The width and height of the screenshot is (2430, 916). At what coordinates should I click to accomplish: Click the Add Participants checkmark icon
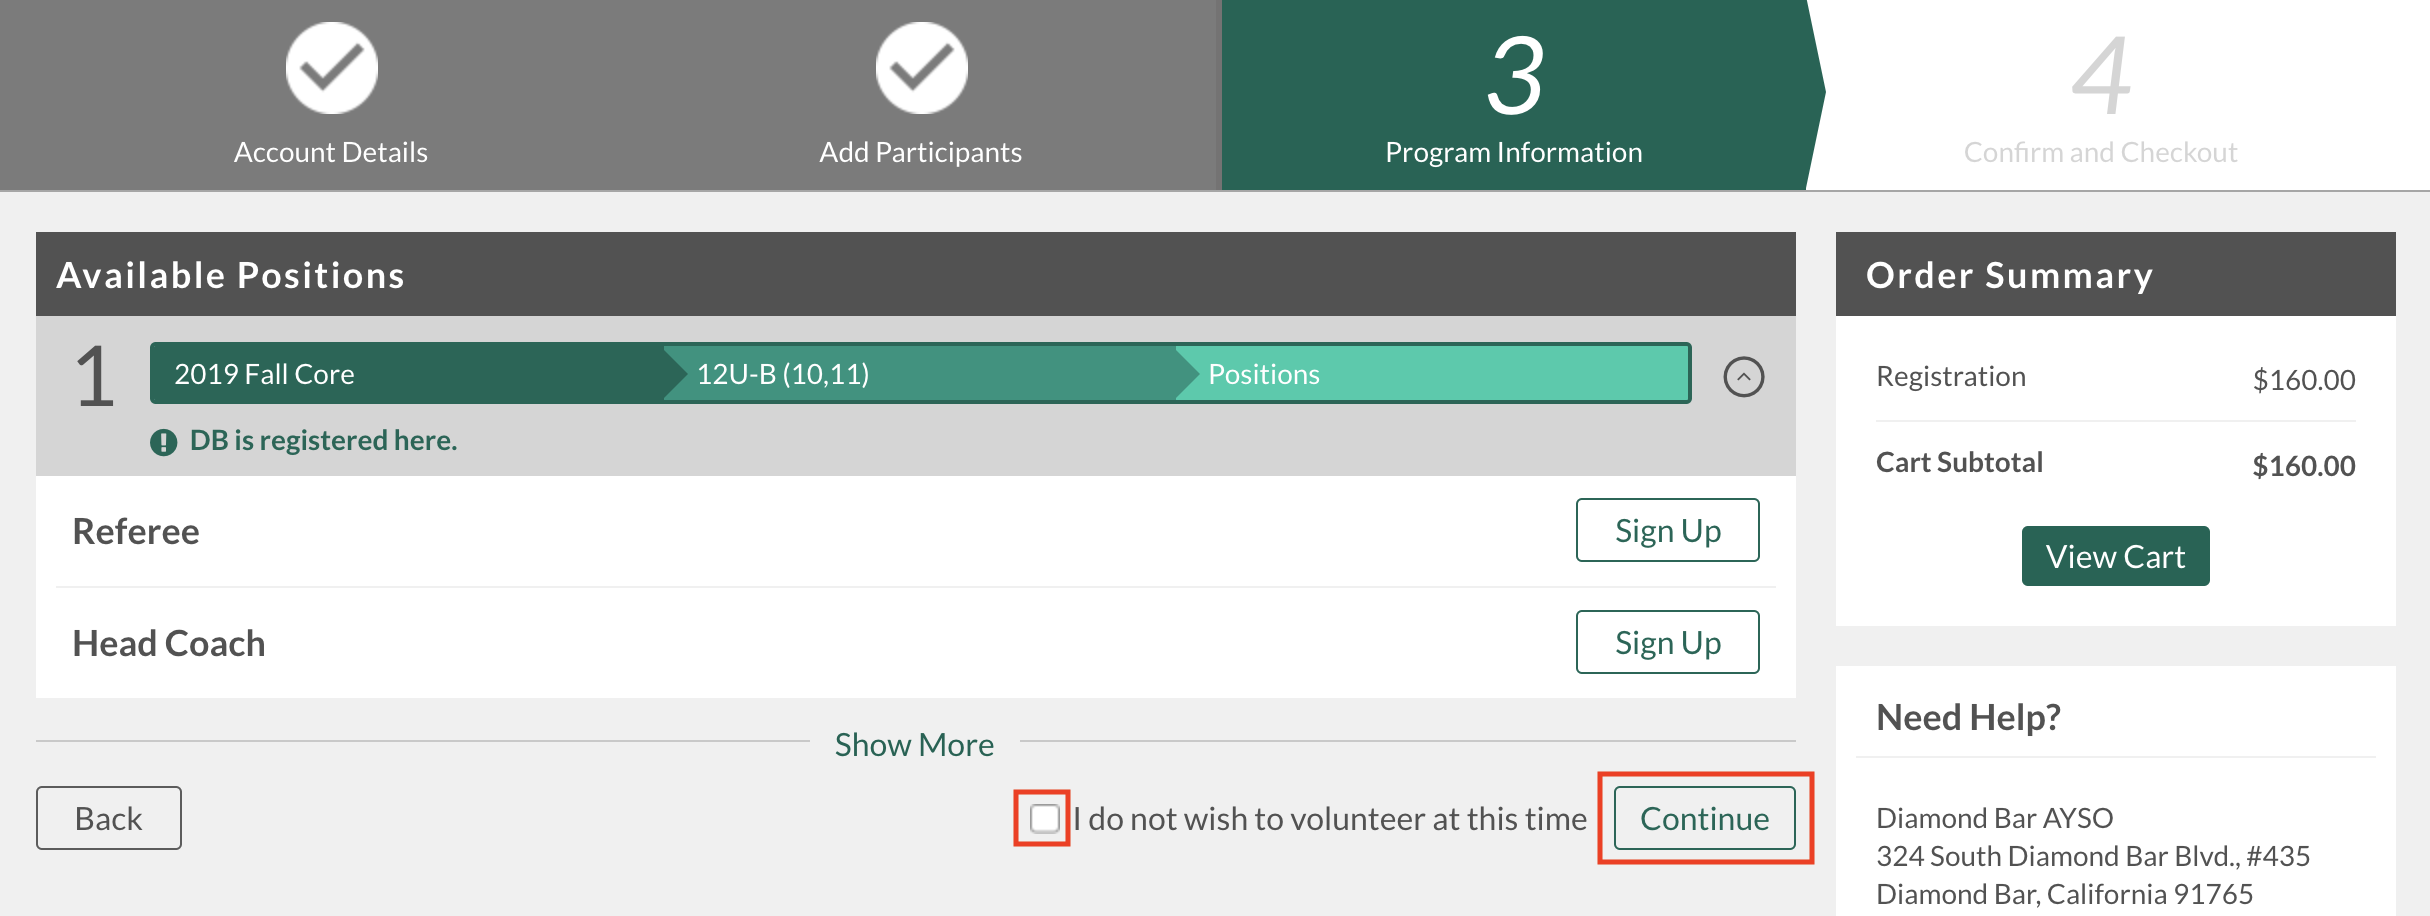[922, 68]
